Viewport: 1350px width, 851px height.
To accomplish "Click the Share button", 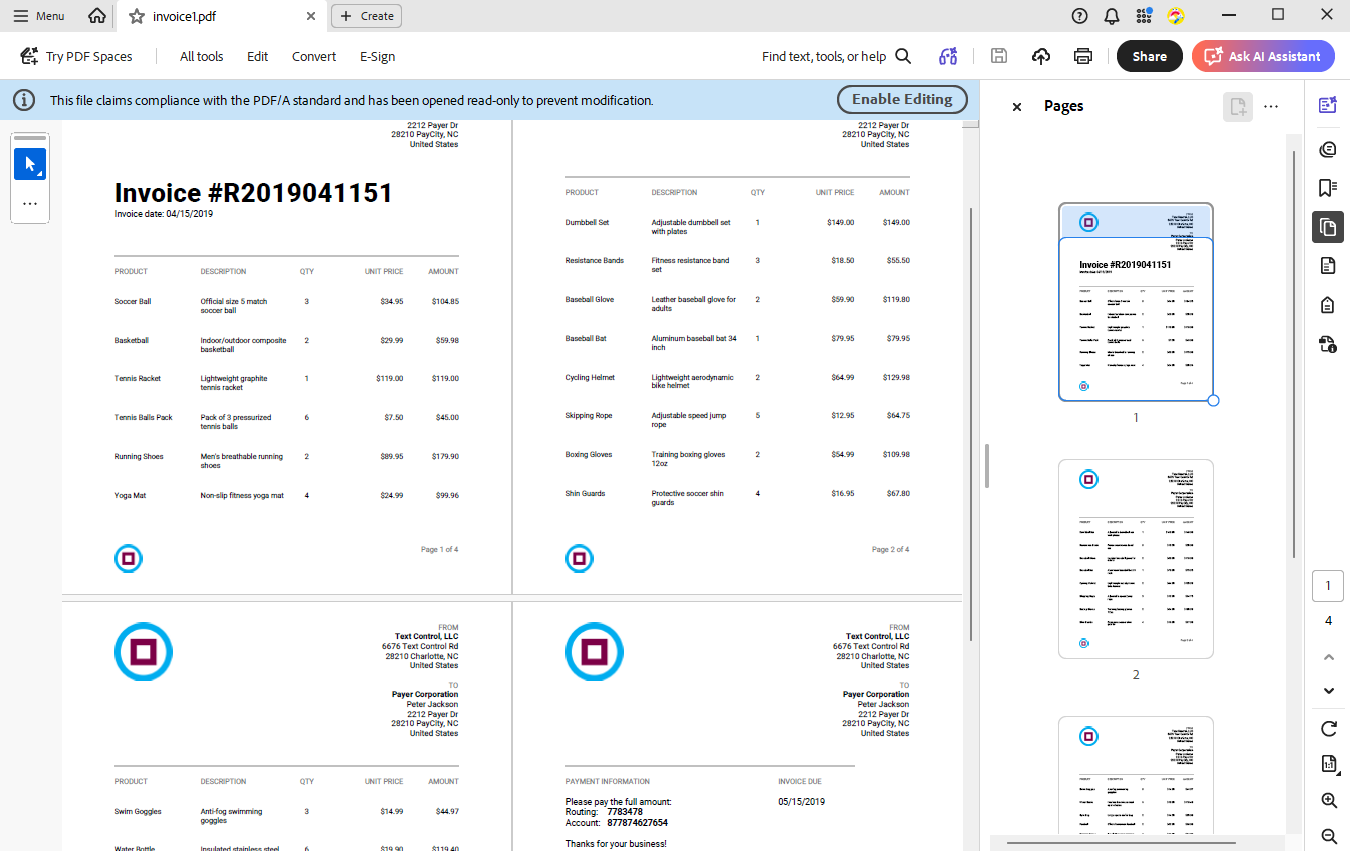I will (x=1149, y=56).
